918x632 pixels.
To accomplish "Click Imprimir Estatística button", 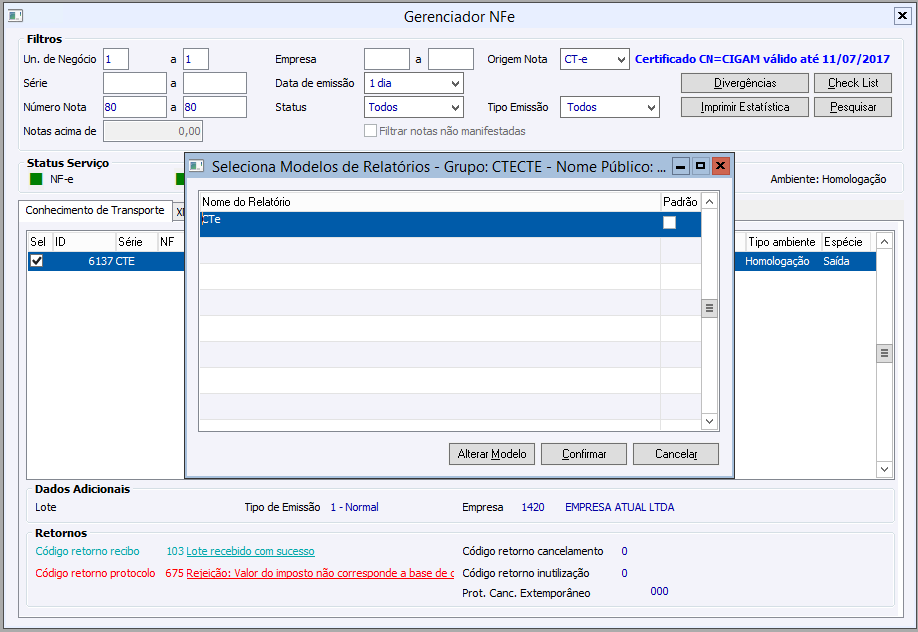I will [745, 107].
